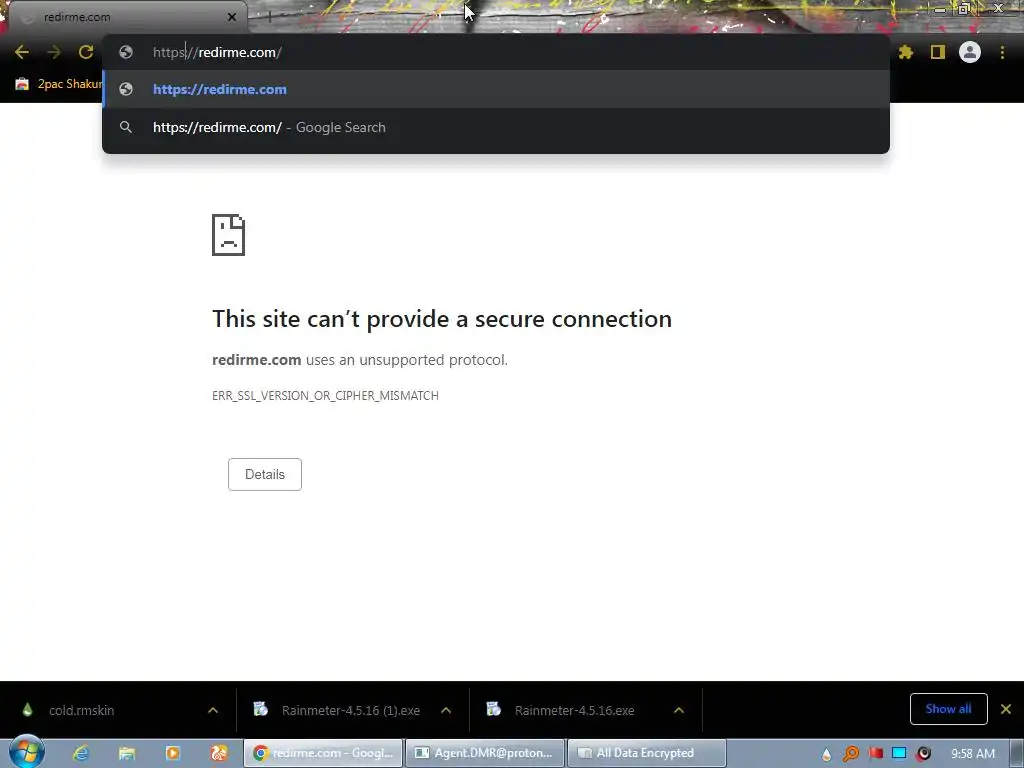The height and width of the screenshot is (768, 1024).
Task: Switch to redirme.com Chrome taskbar window
Action: pos(323,753)
